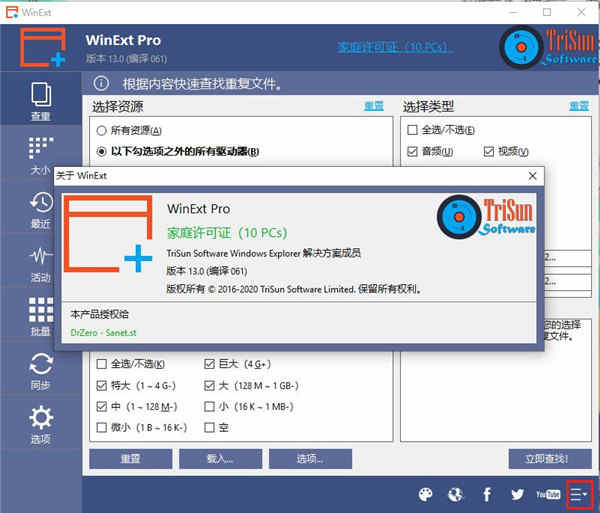Open the 查重 duplicate finder sidebar tab
Viewport: 600px width, 513px height.
coord(41,101)
